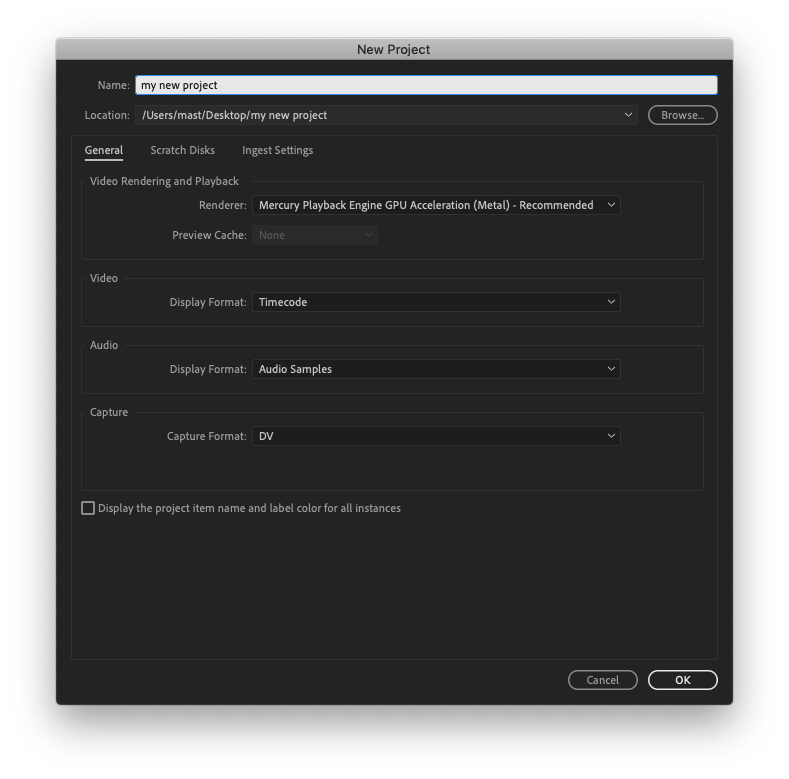This screenshot has height=779, width=789.
Task: Enable the display project item name checkbox
Action: 88,508
